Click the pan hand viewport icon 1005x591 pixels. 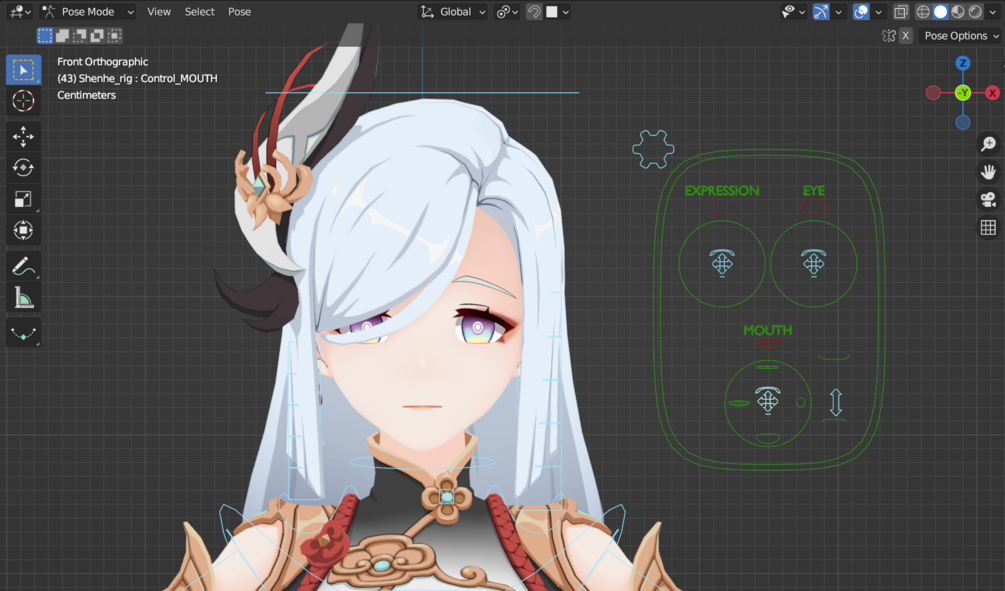click(x=988, y=172)
